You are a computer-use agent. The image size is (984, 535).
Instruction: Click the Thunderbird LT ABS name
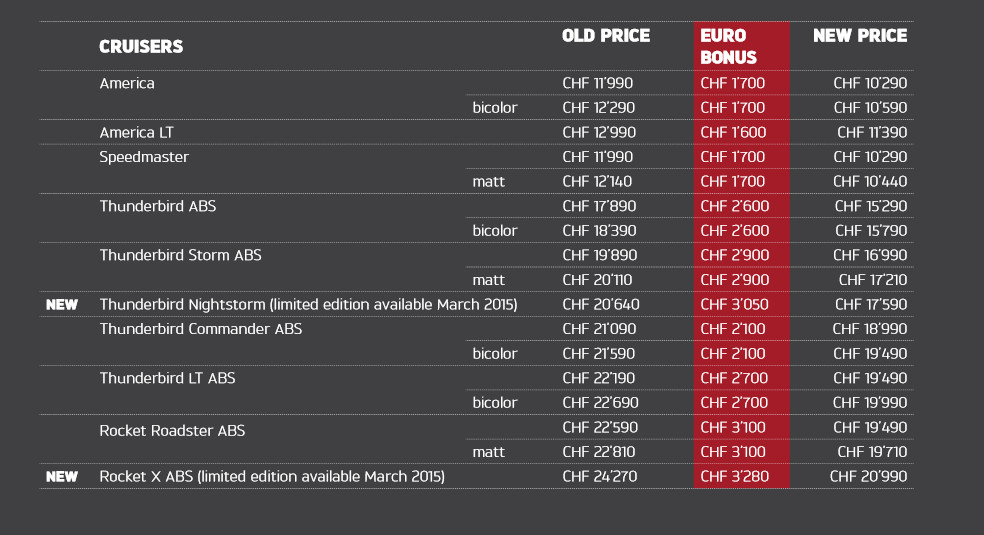click(167, 378)
